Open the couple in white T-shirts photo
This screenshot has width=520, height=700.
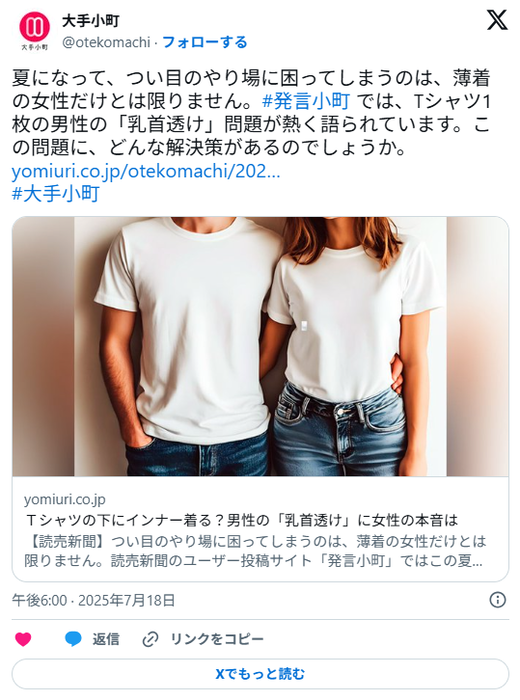(260, 346)
